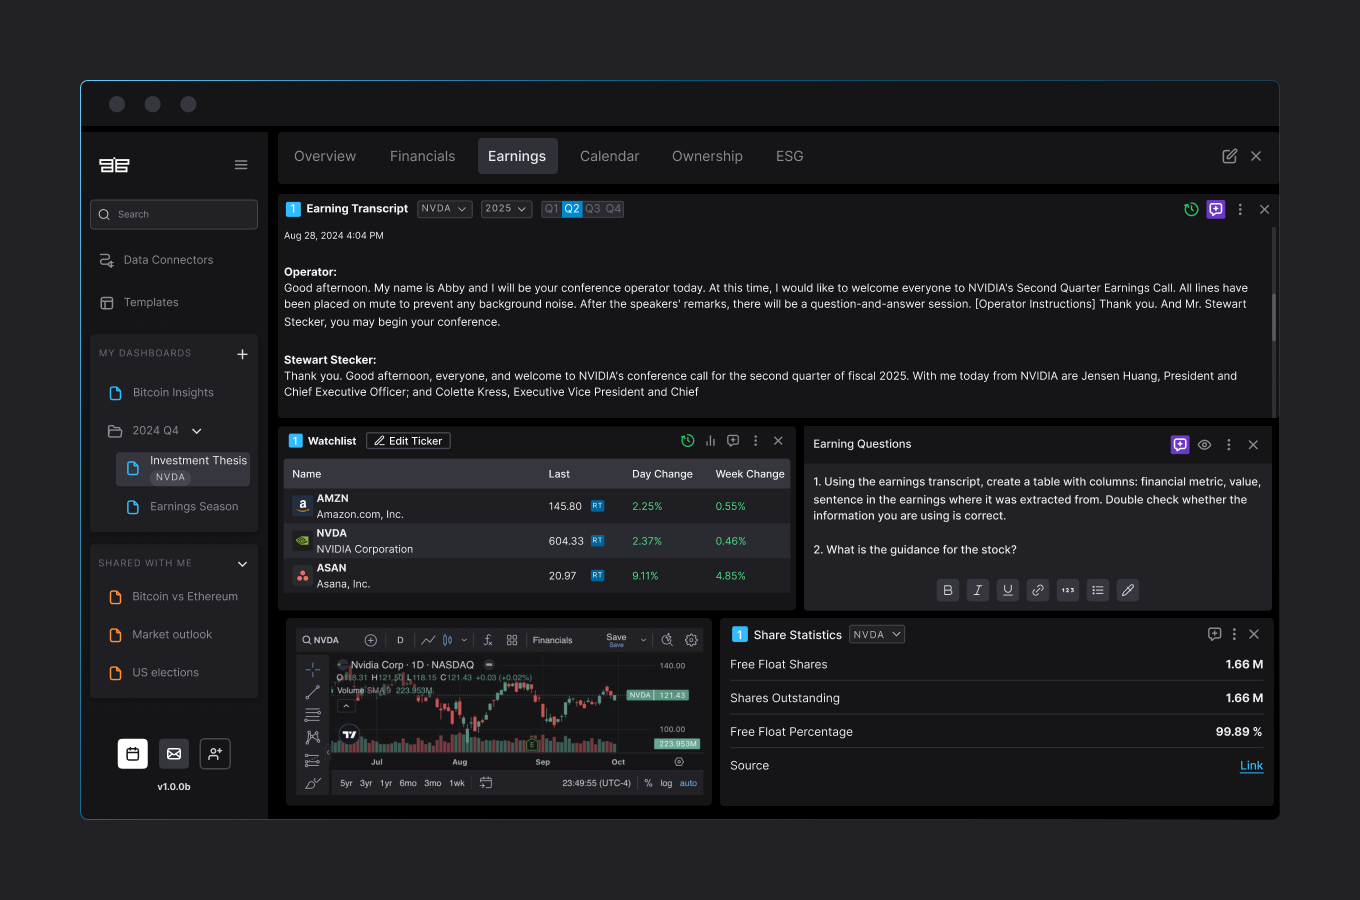1360x900 pixels.
Task: Switch to the ESG tab
Action: (x=790, y=156)
